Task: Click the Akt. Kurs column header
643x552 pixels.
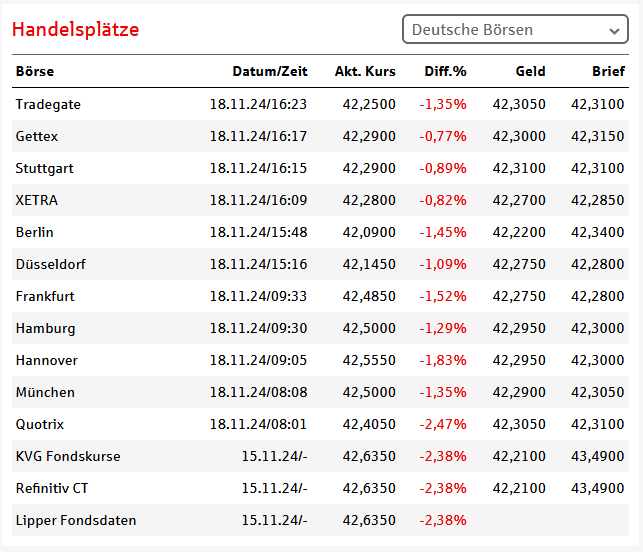Action: point(365,71)
